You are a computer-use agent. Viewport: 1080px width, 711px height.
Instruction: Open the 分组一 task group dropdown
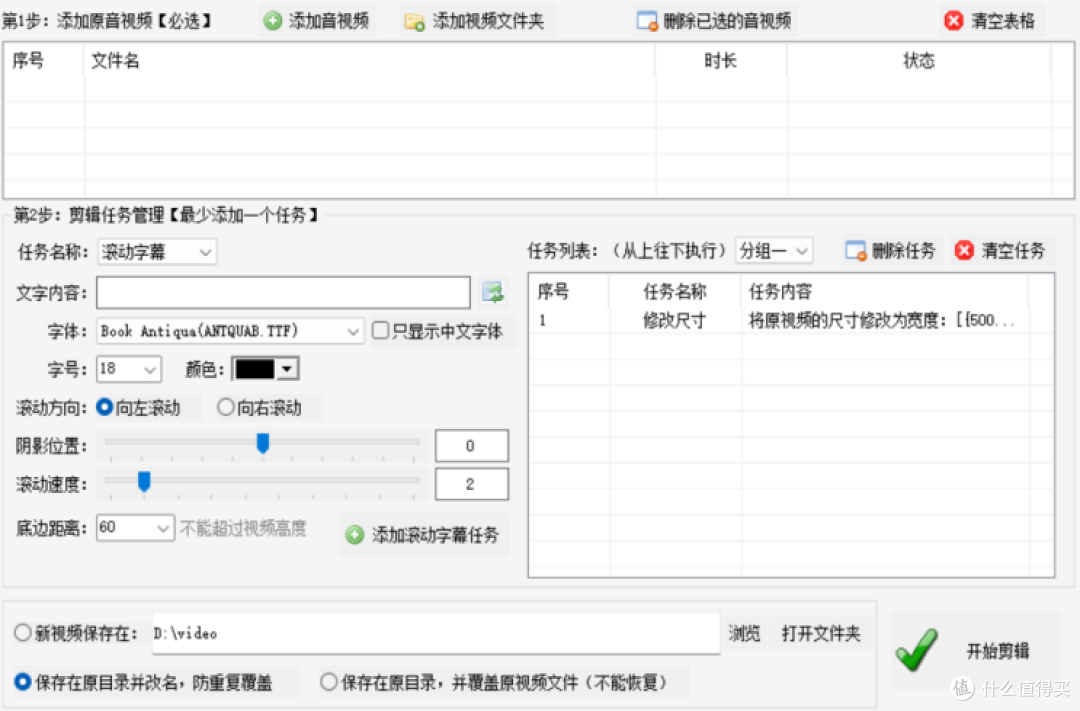(x=774, y=251)
